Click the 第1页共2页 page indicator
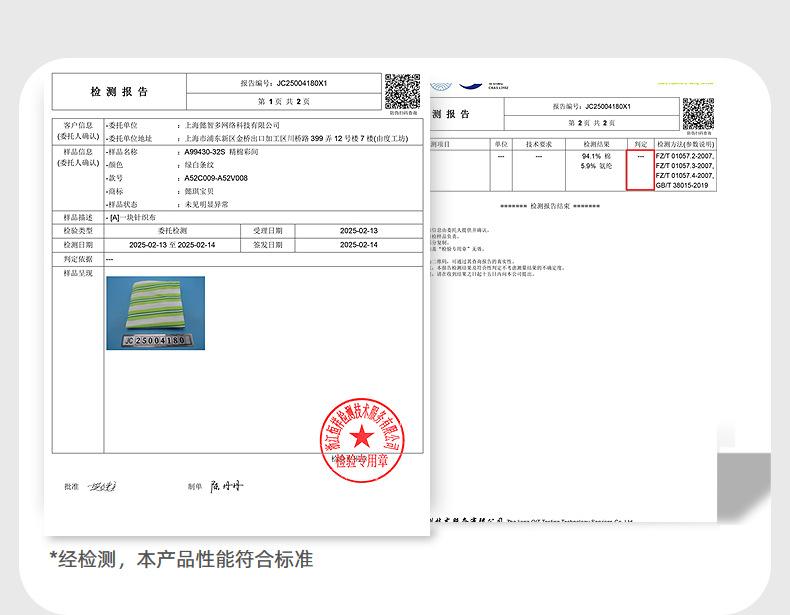Screen dimensions: 790x615 tap(284, 102)
